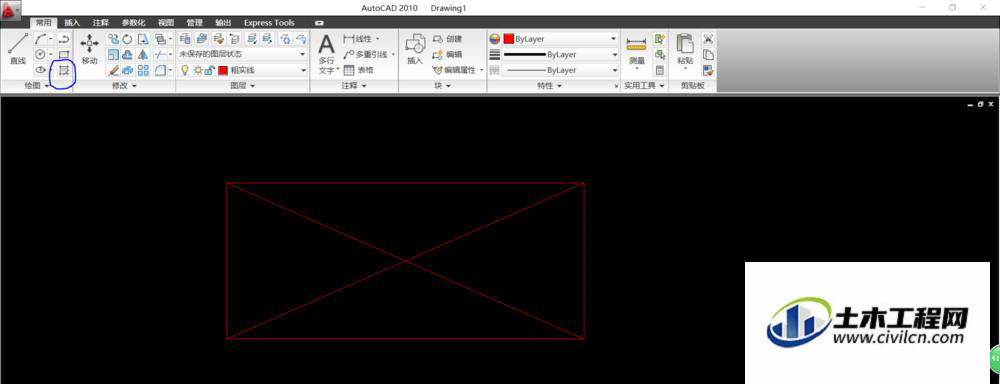Click the Create block (创建) tool
This screenshot has width=1000, height=384.
pyautogui.click(x=447, y=39)
